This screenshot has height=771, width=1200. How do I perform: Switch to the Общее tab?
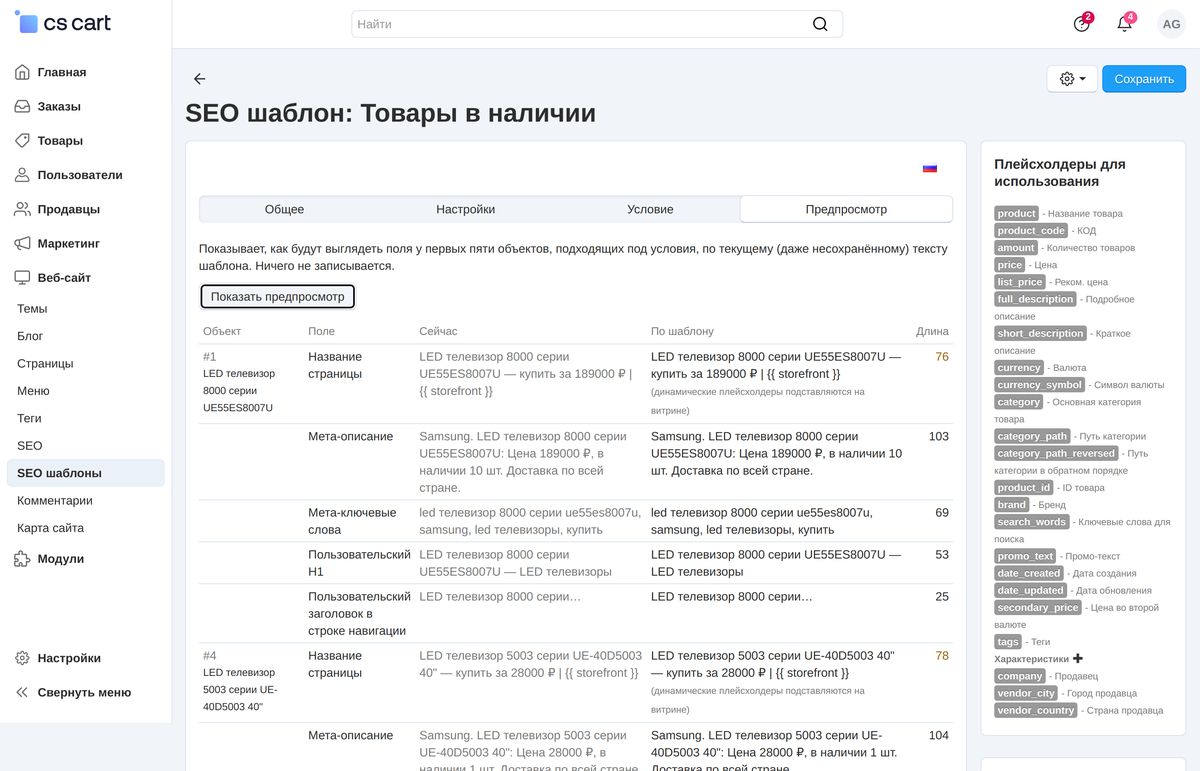tap(284, 209)
